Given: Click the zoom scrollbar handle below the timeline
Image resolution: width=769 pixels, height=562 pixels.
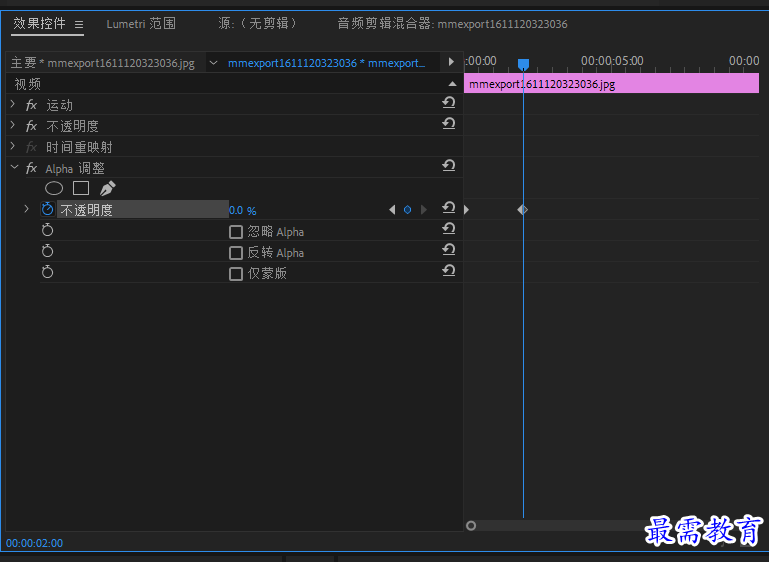Looking at the screenshot, I should [471, 526].
